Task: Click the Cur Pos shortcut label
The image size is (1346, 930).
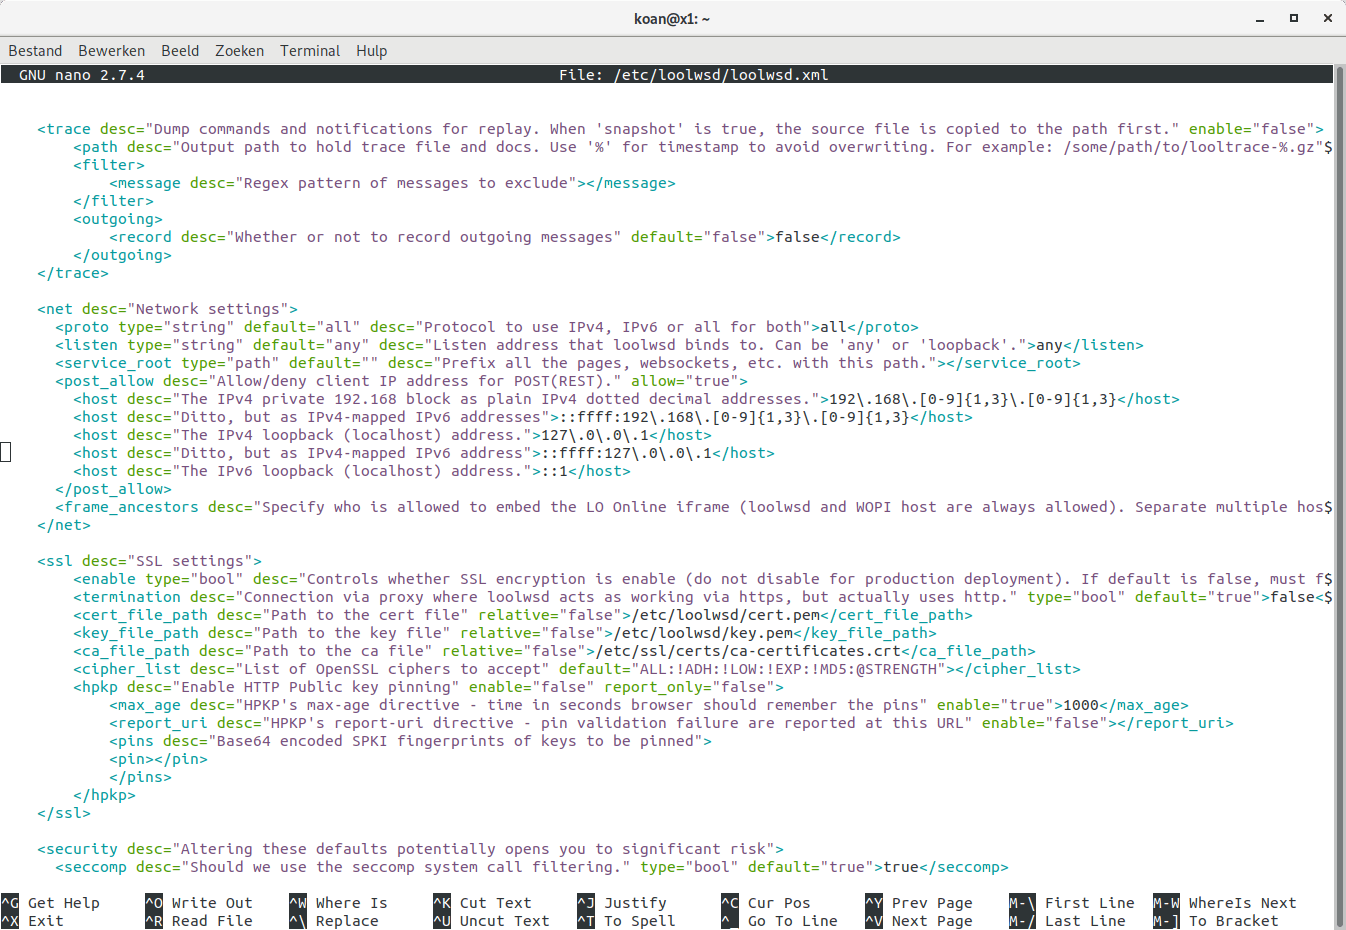Action: pos(779,903)
